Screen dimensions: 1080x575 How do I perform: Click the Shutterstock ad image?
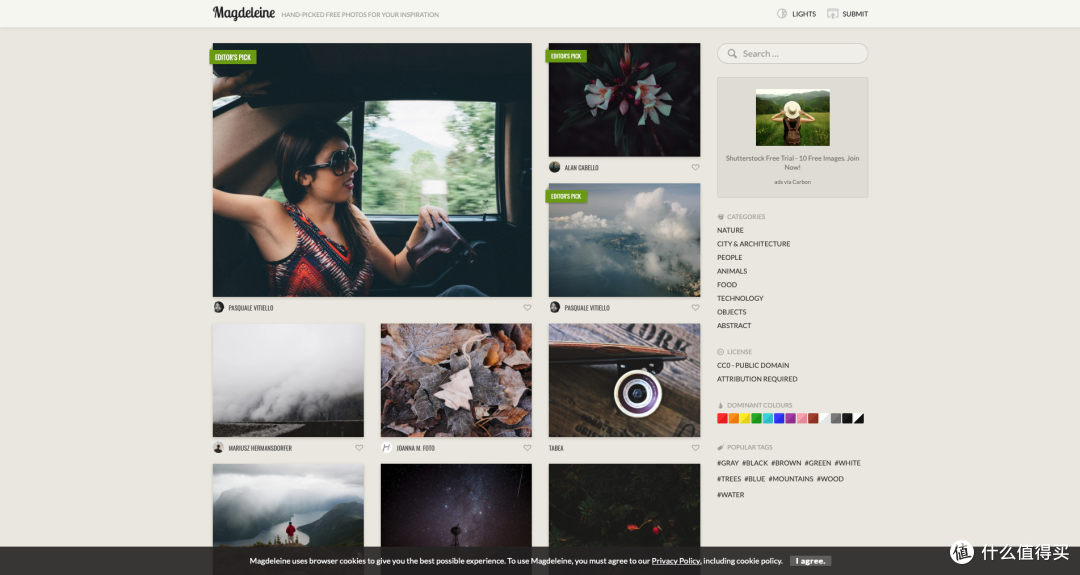tap(792, 118)
